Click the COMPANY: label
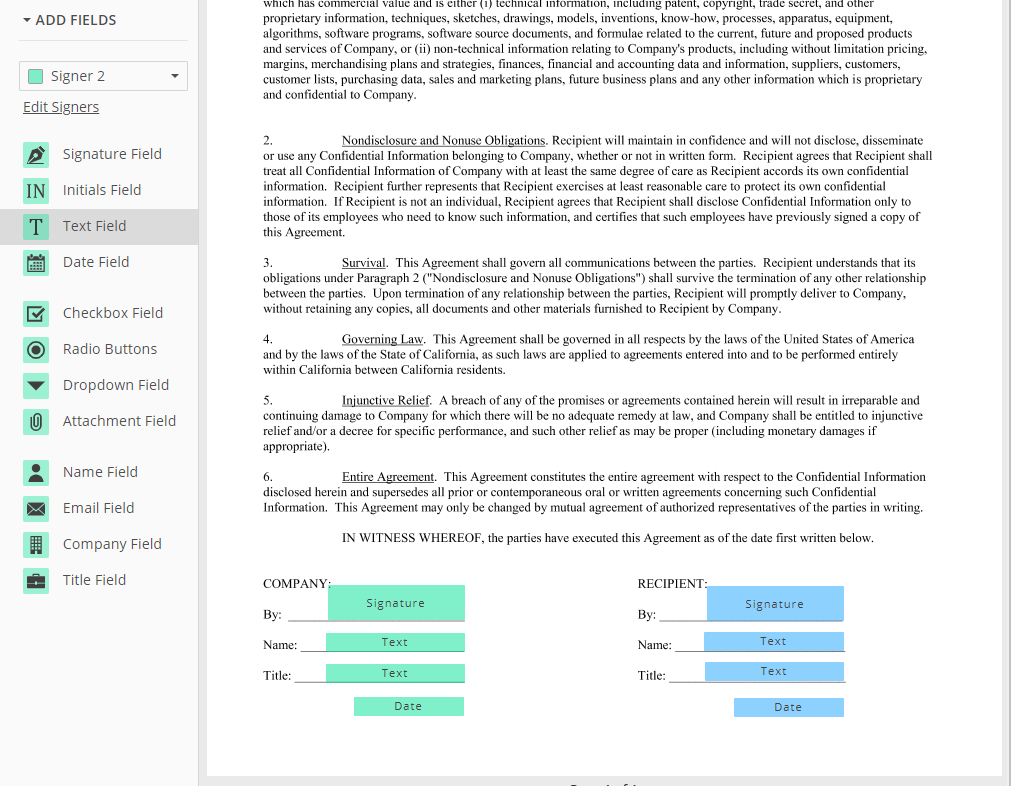The height and width of the screenshot is (786, 1011). 297,584
